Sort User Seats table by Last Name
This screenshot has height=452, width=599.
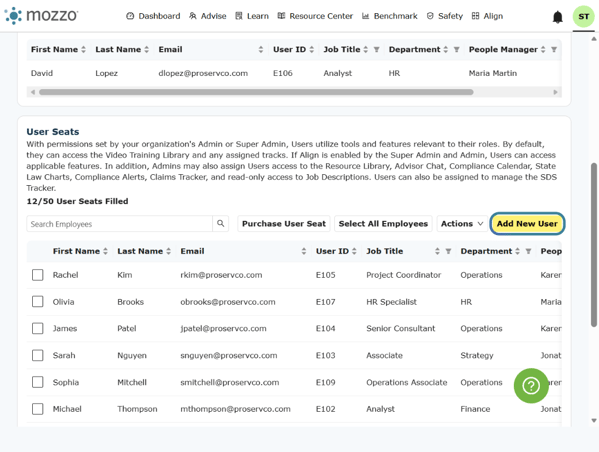click(x=168, y=251)
